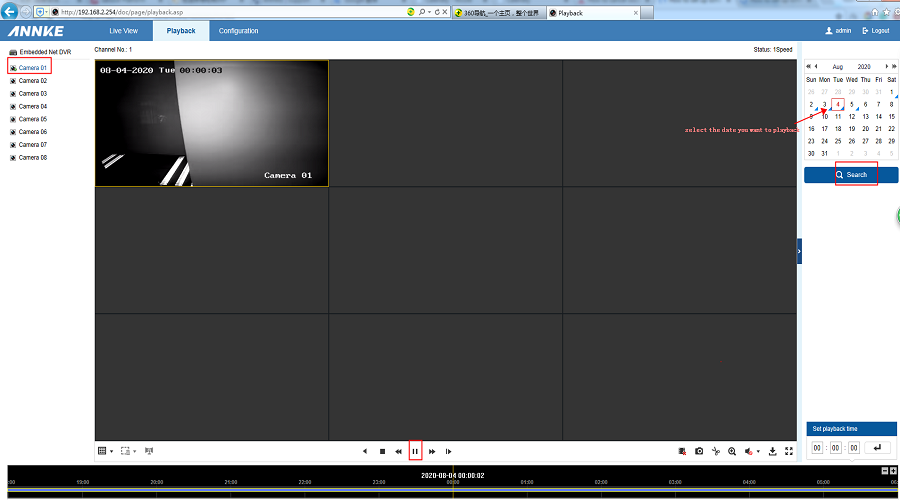The image size is (900, 500).
Task: Collapse the right side panel arrow
Action: (x=799, y=251)
